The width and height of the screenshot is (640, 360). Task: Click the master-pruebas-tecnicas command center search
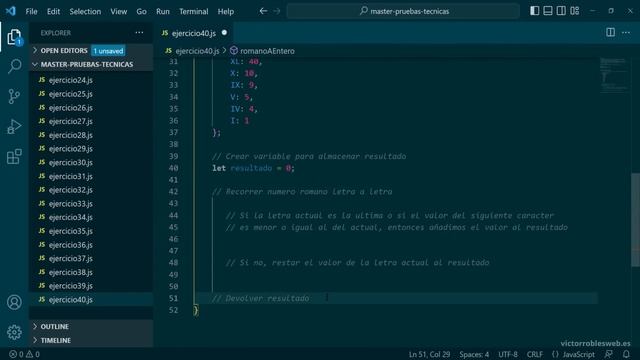pos(403,11)
